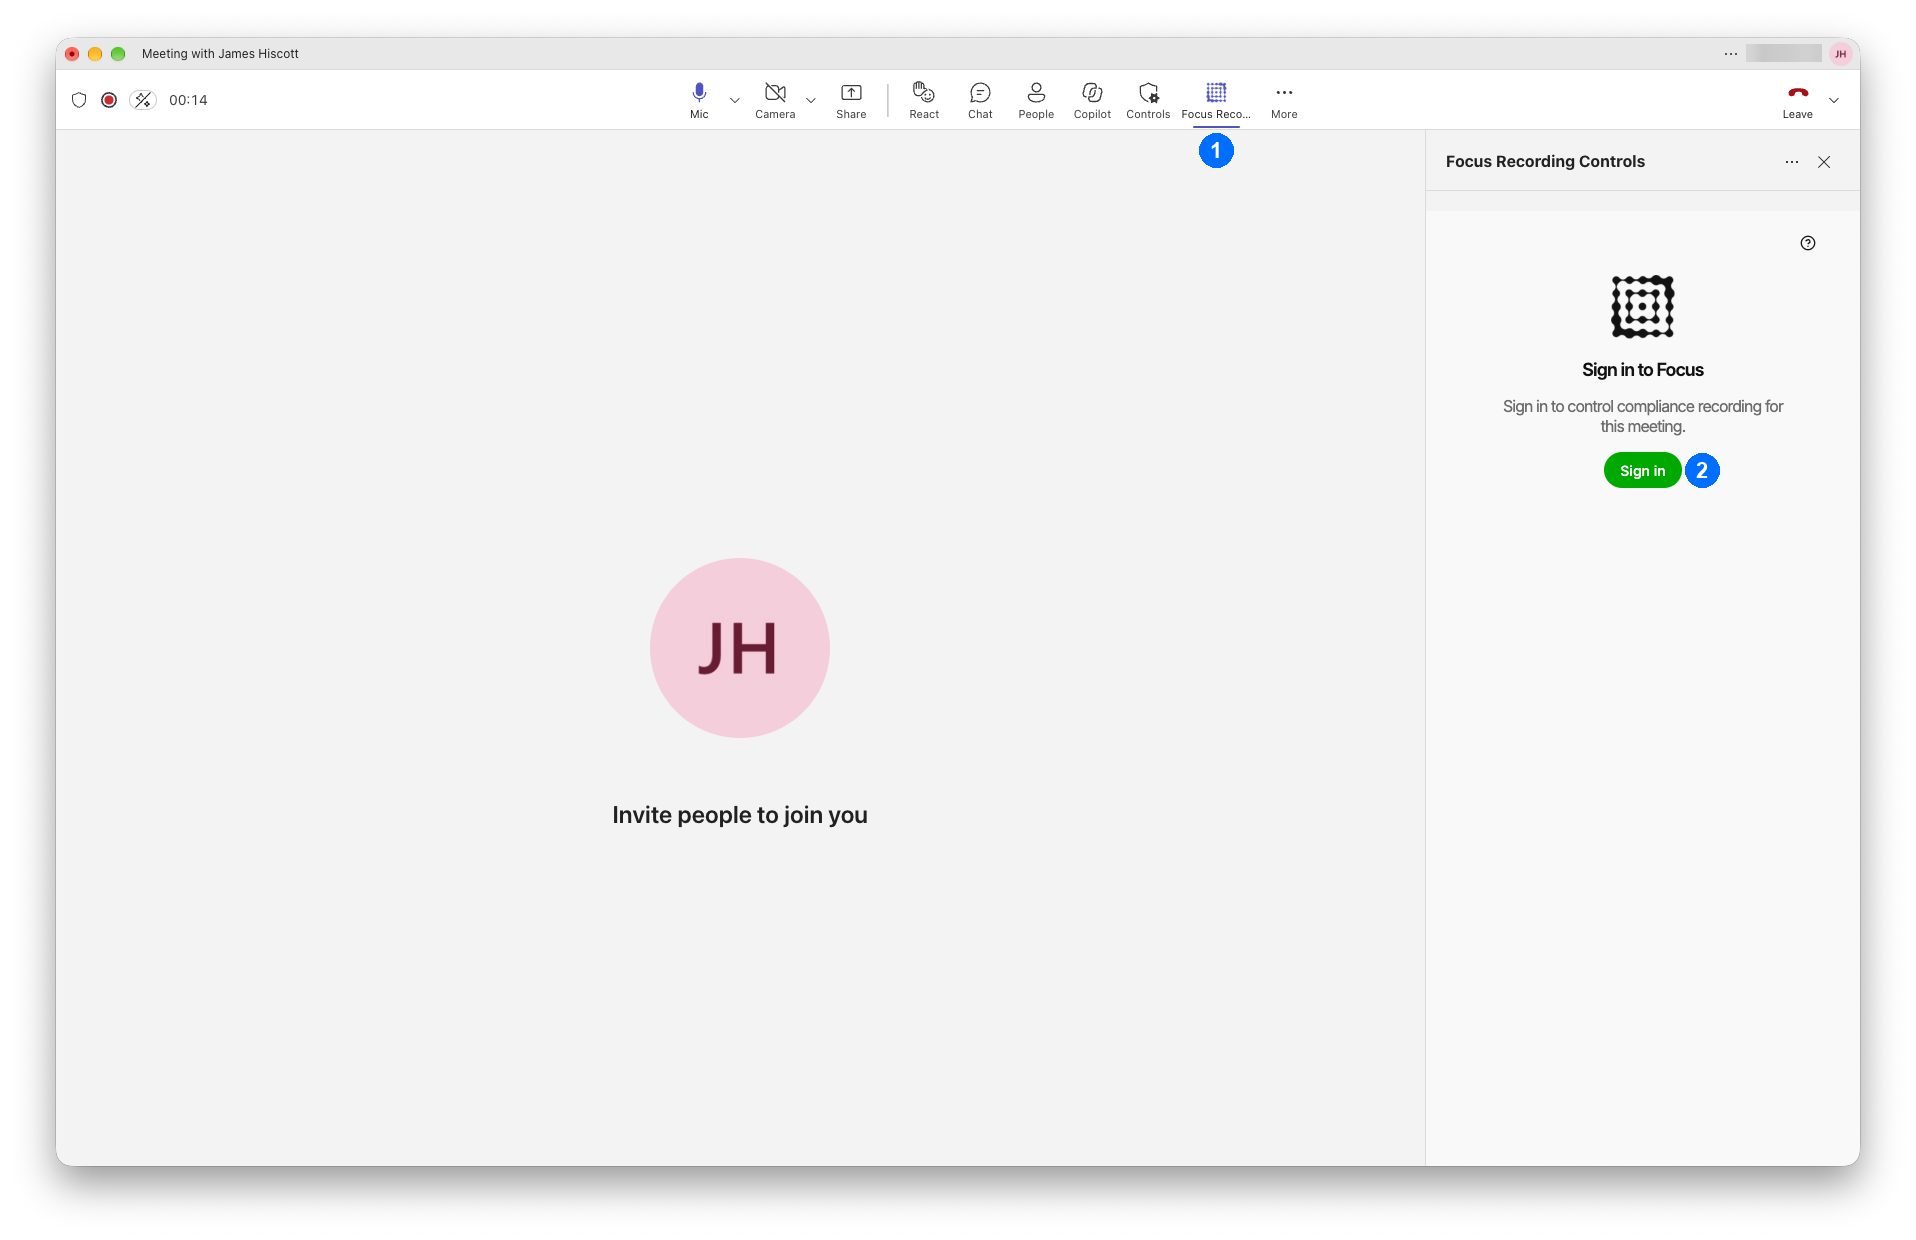Open the More actions menu

[1284, 100]
